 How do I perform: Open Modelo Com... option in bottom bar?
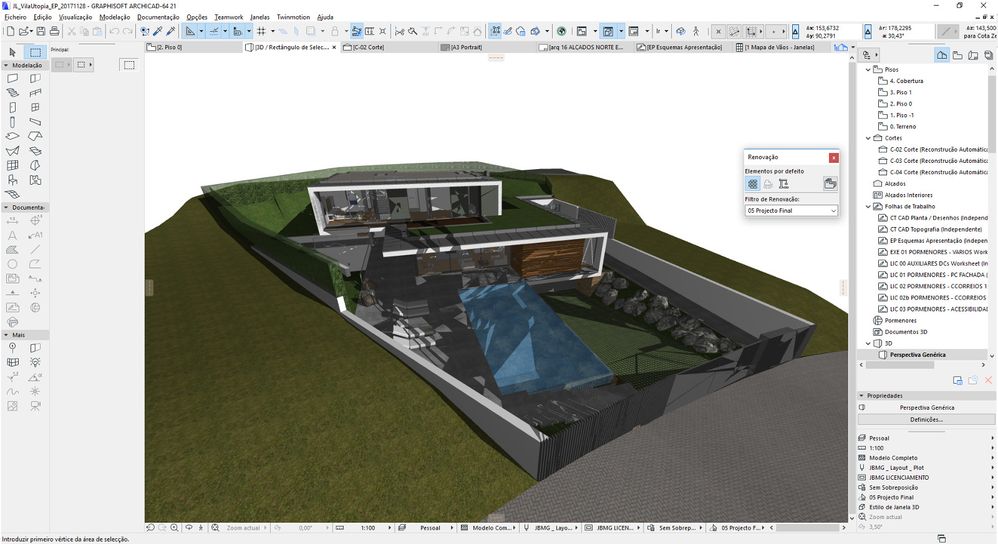490,527
